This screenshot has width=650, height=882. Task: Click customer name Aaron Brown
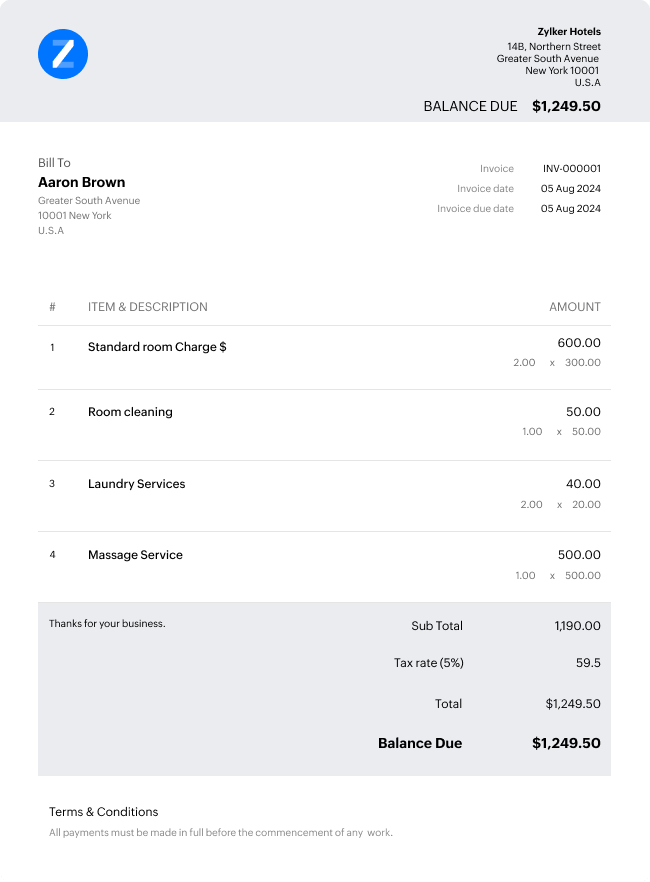[x=82, y=182]
